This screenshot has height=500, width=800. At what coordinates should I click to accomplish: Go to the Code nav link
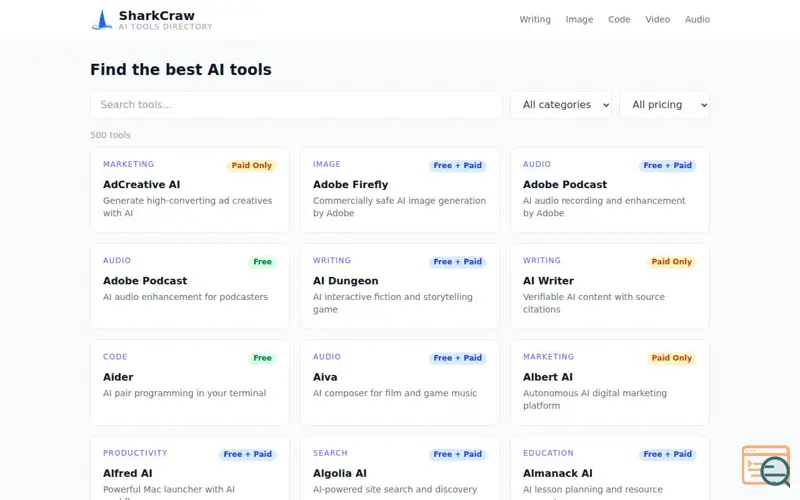[619, 19]
